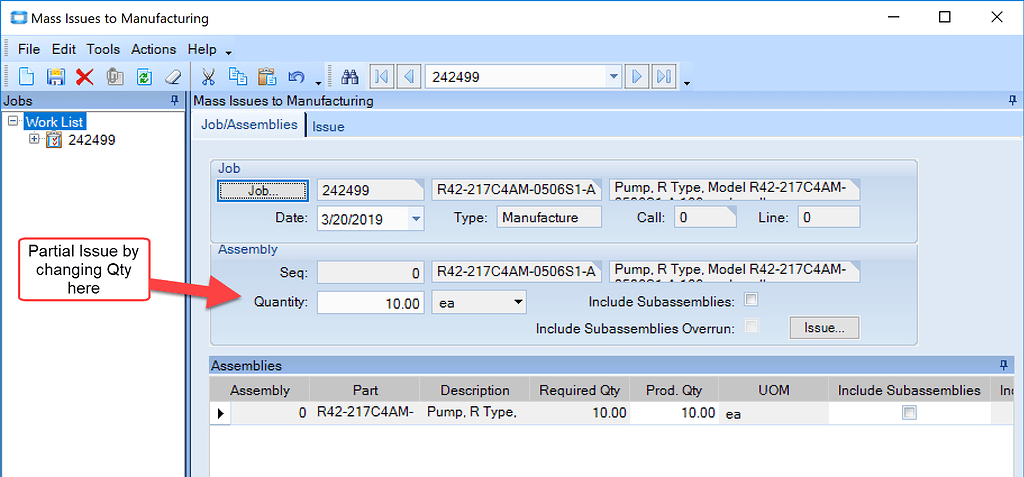Image resolution: width=1024 pixels, height=477 pixels.
Task: Switch to the Issue tab
Action: (328, 127)
